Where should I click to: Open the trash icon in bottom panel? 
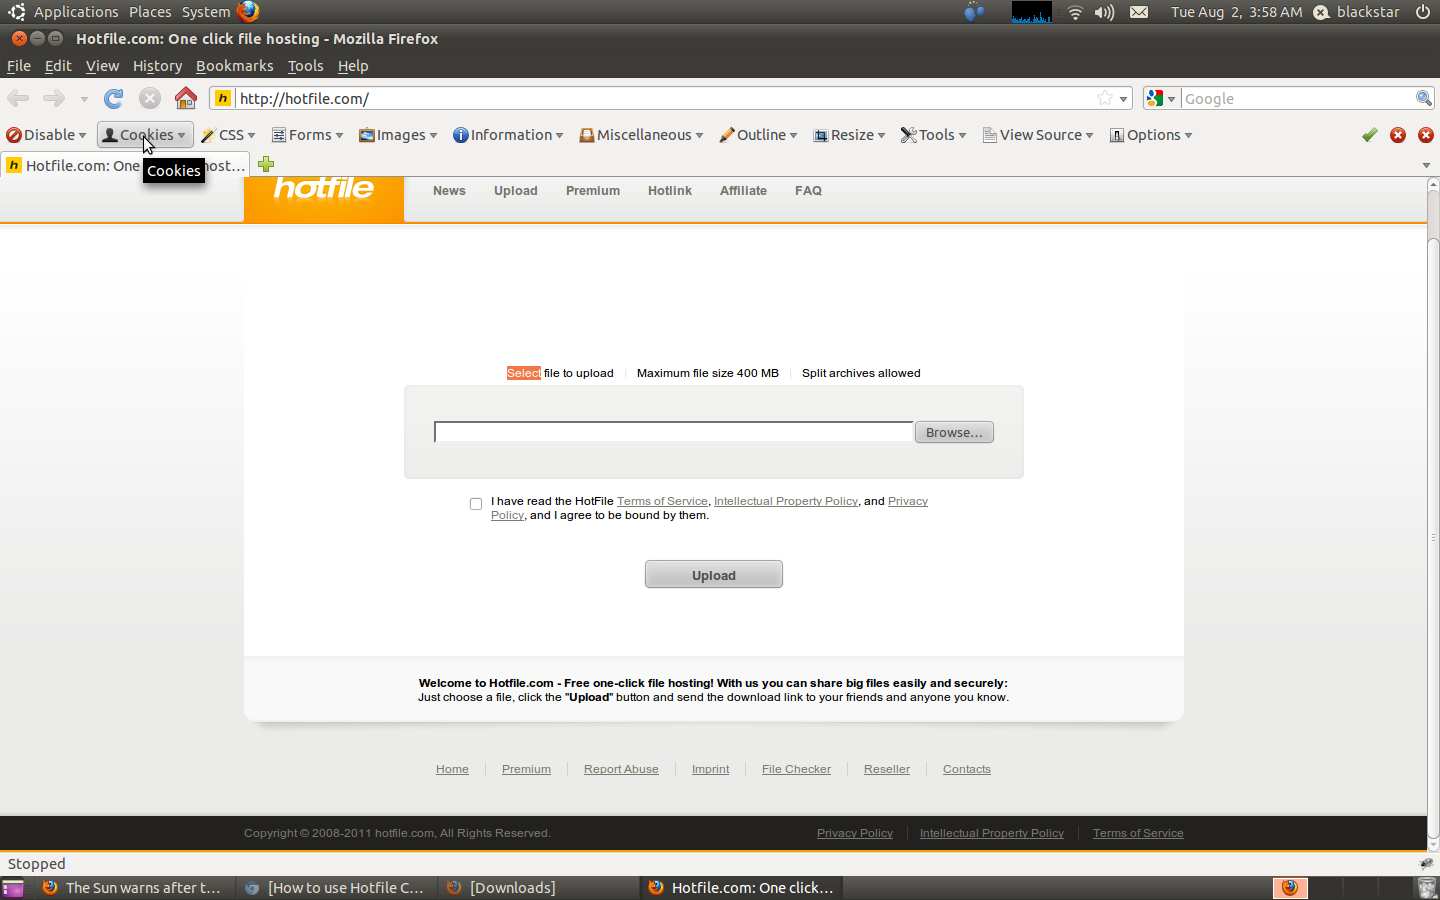(1427, 888)
